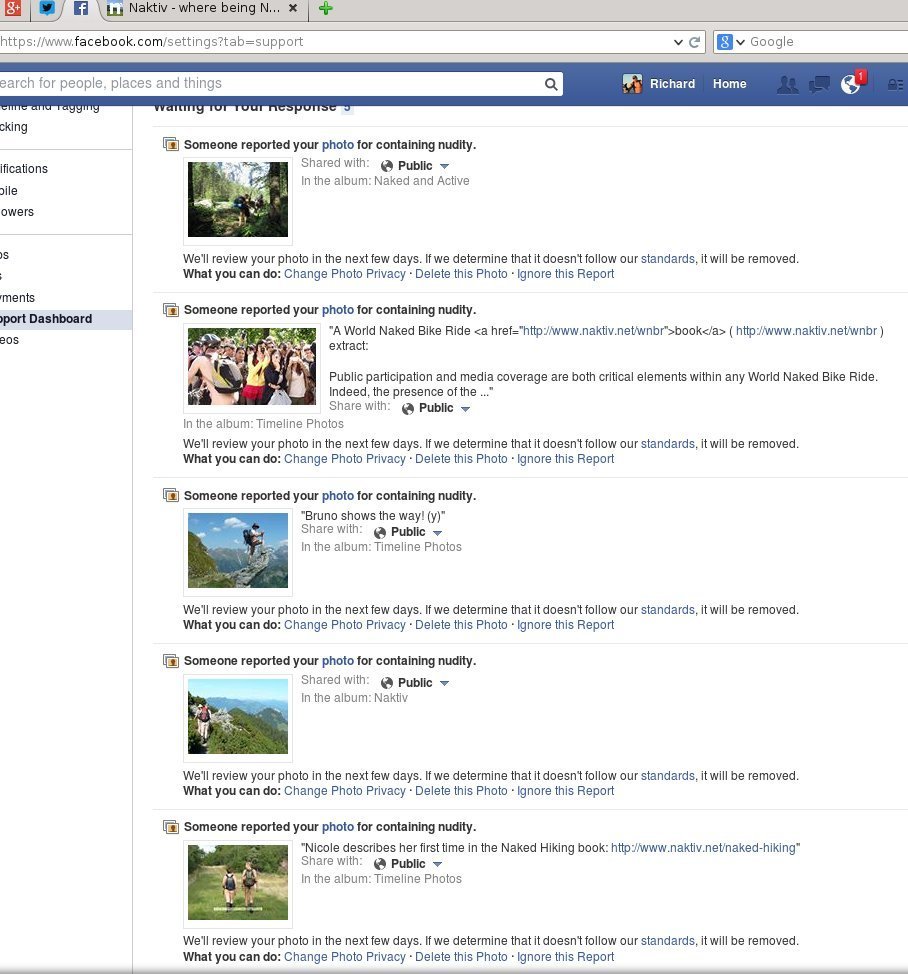Open the friend requests icon
Screen dimensions: 908x974
coord(788,84)
